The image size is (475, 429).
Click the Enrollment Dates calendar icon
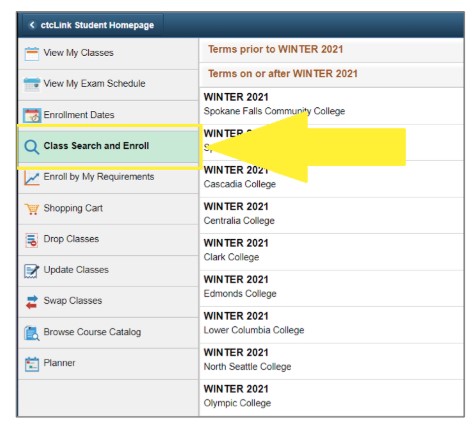click(32, 115)
